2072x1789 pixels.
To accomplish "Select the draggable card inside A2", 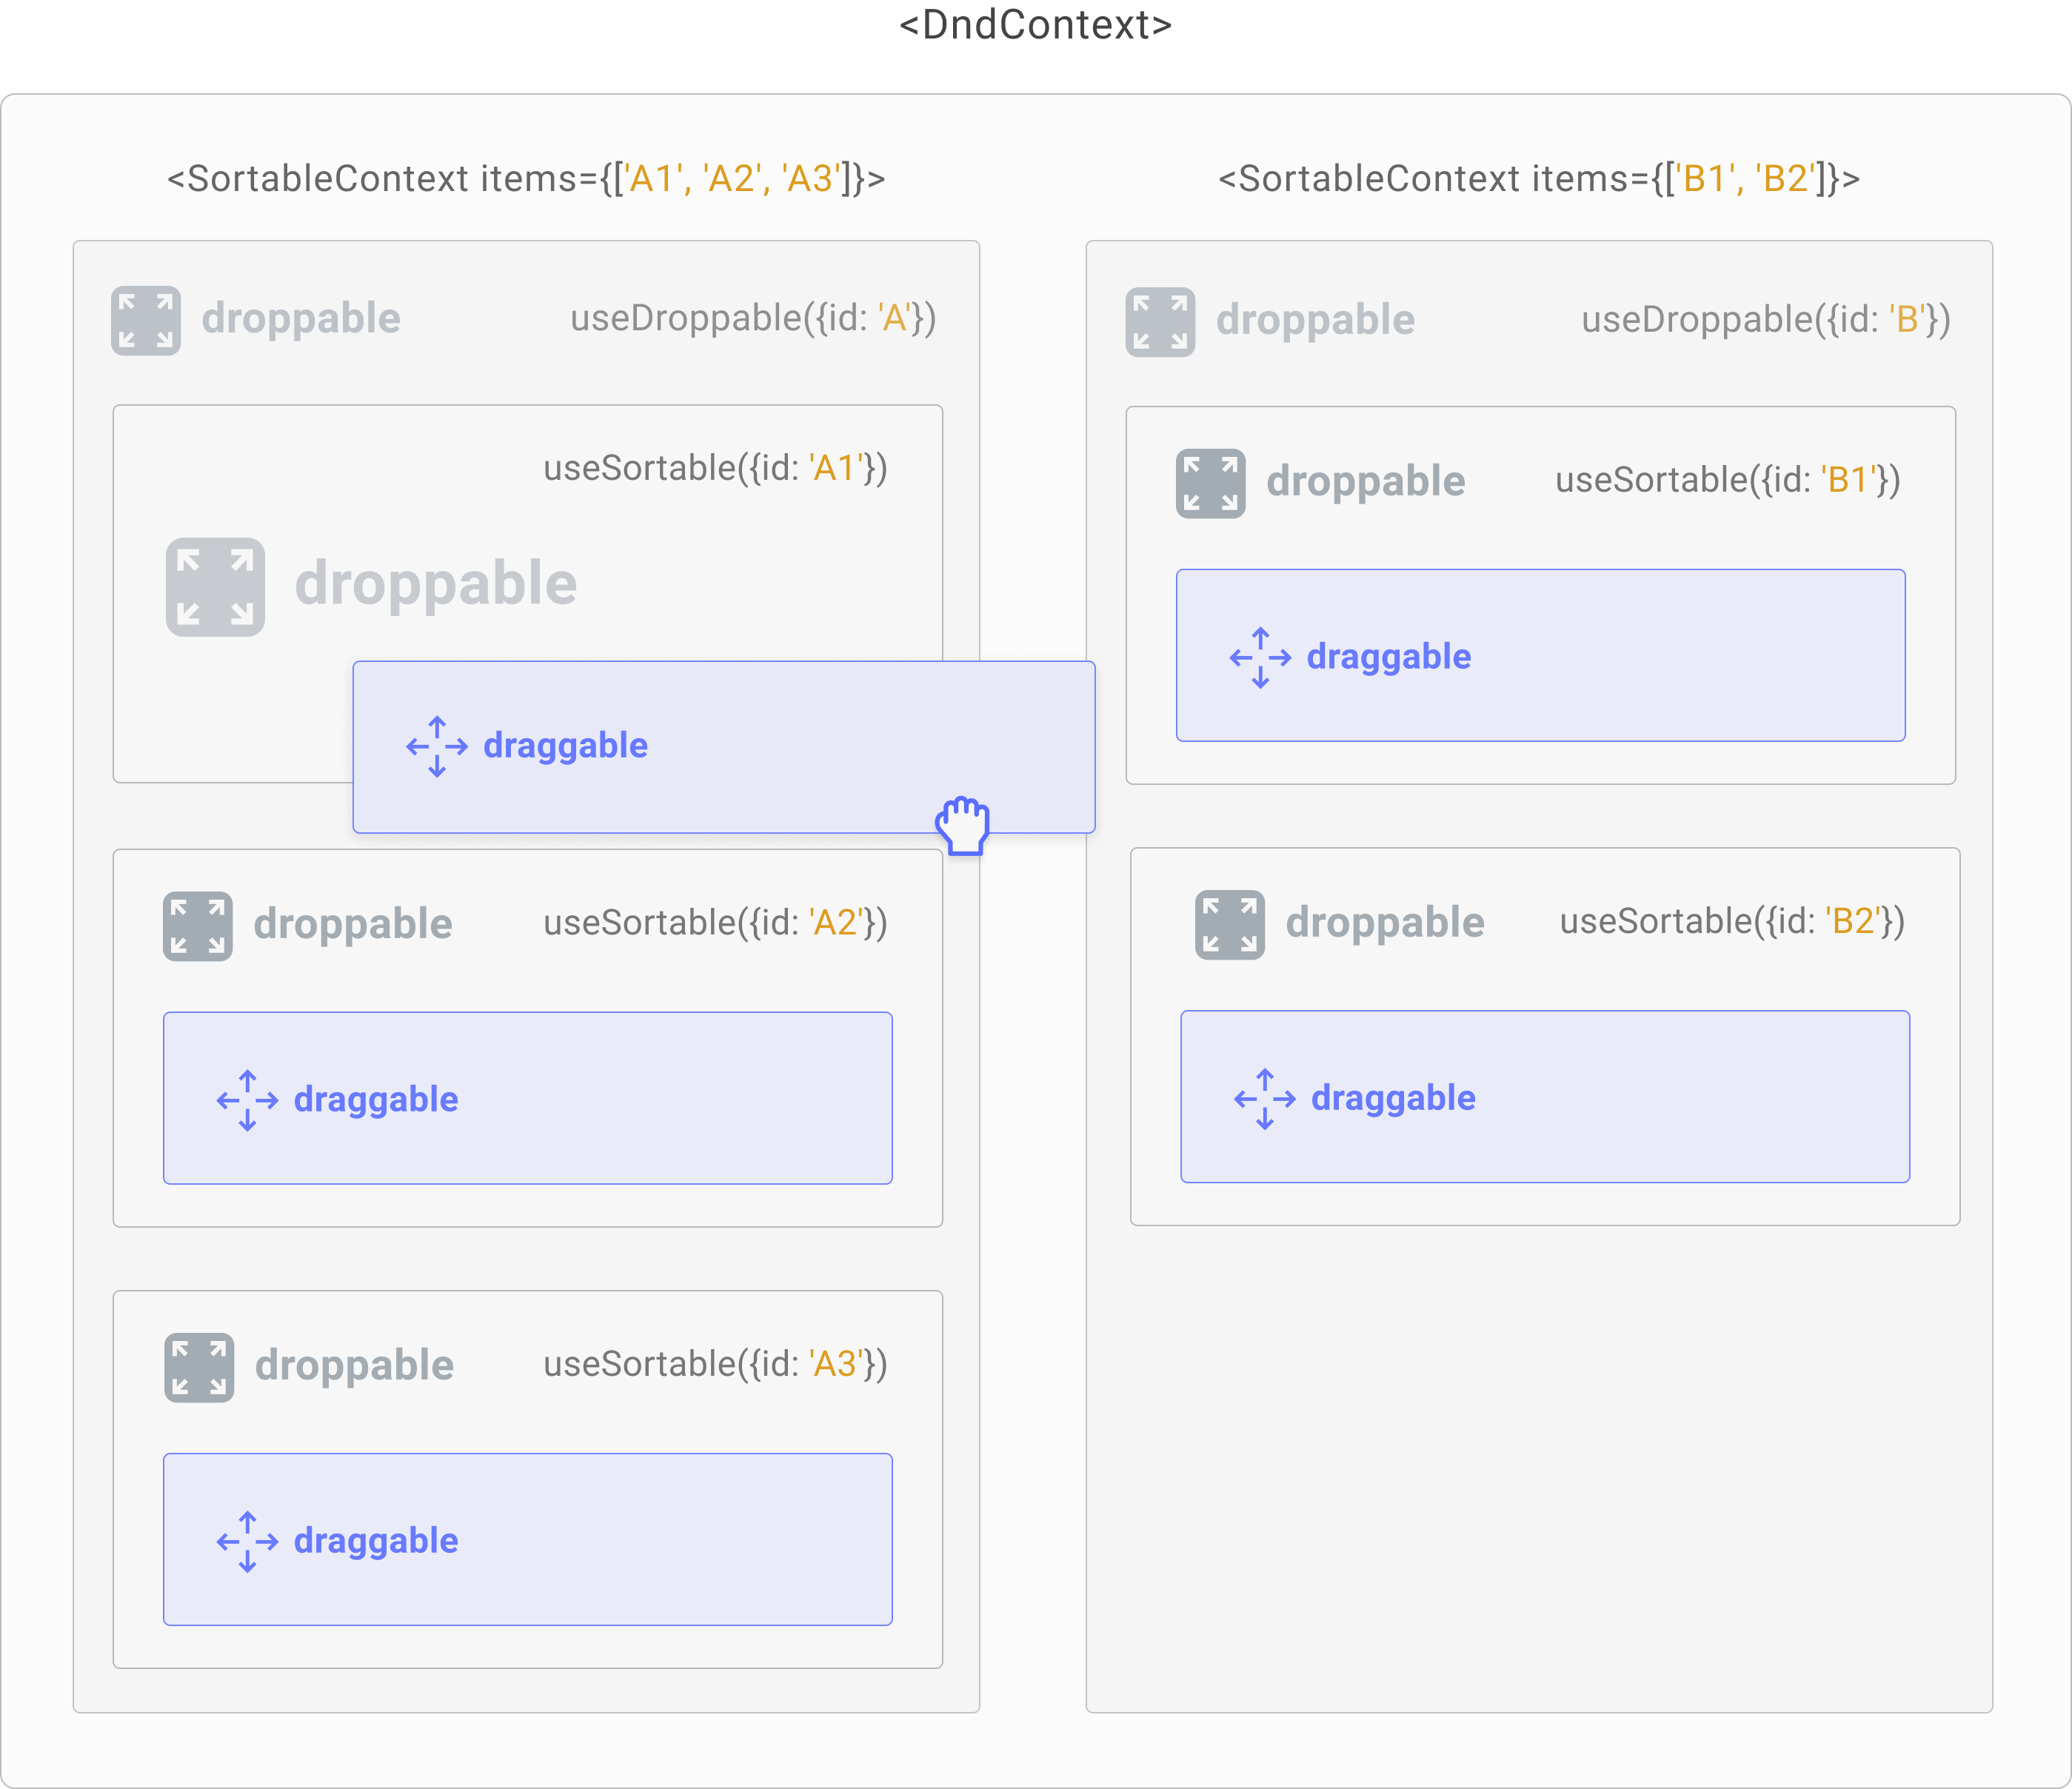I will [x=528, y=1098].
